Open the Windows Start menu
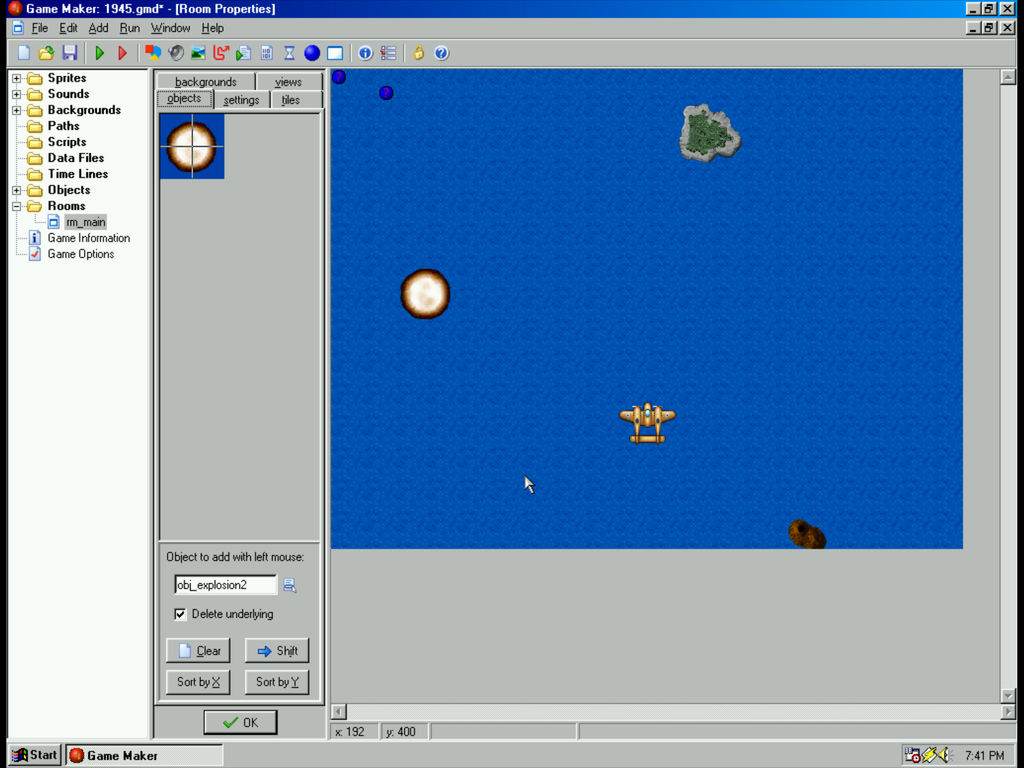Viewport: 1024px width, 768px height. [35, 755]
